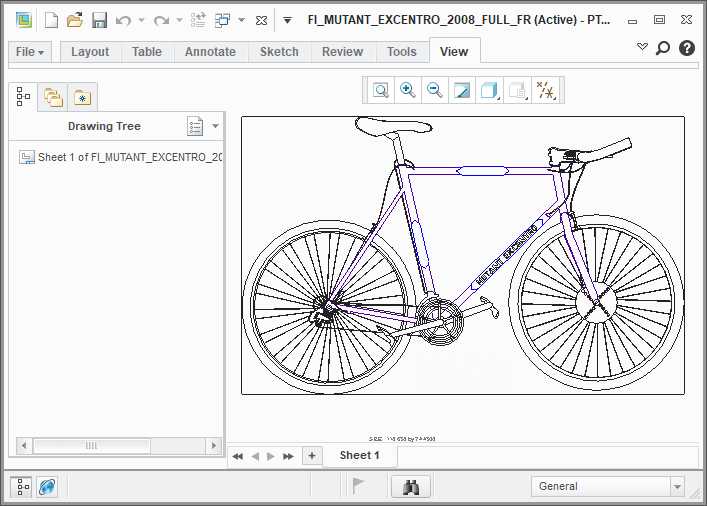This screenshot has width=707, height=506.
Task: Switch to the Table tab
Action: (147, 52)
